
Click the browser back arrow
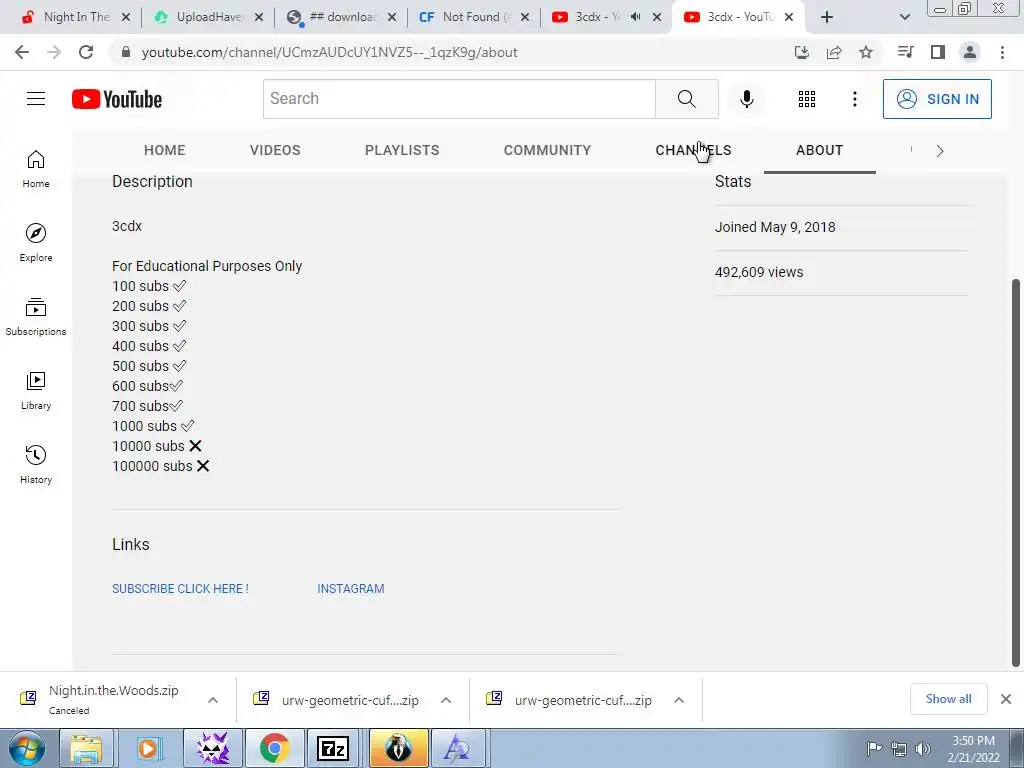[22, 52]
